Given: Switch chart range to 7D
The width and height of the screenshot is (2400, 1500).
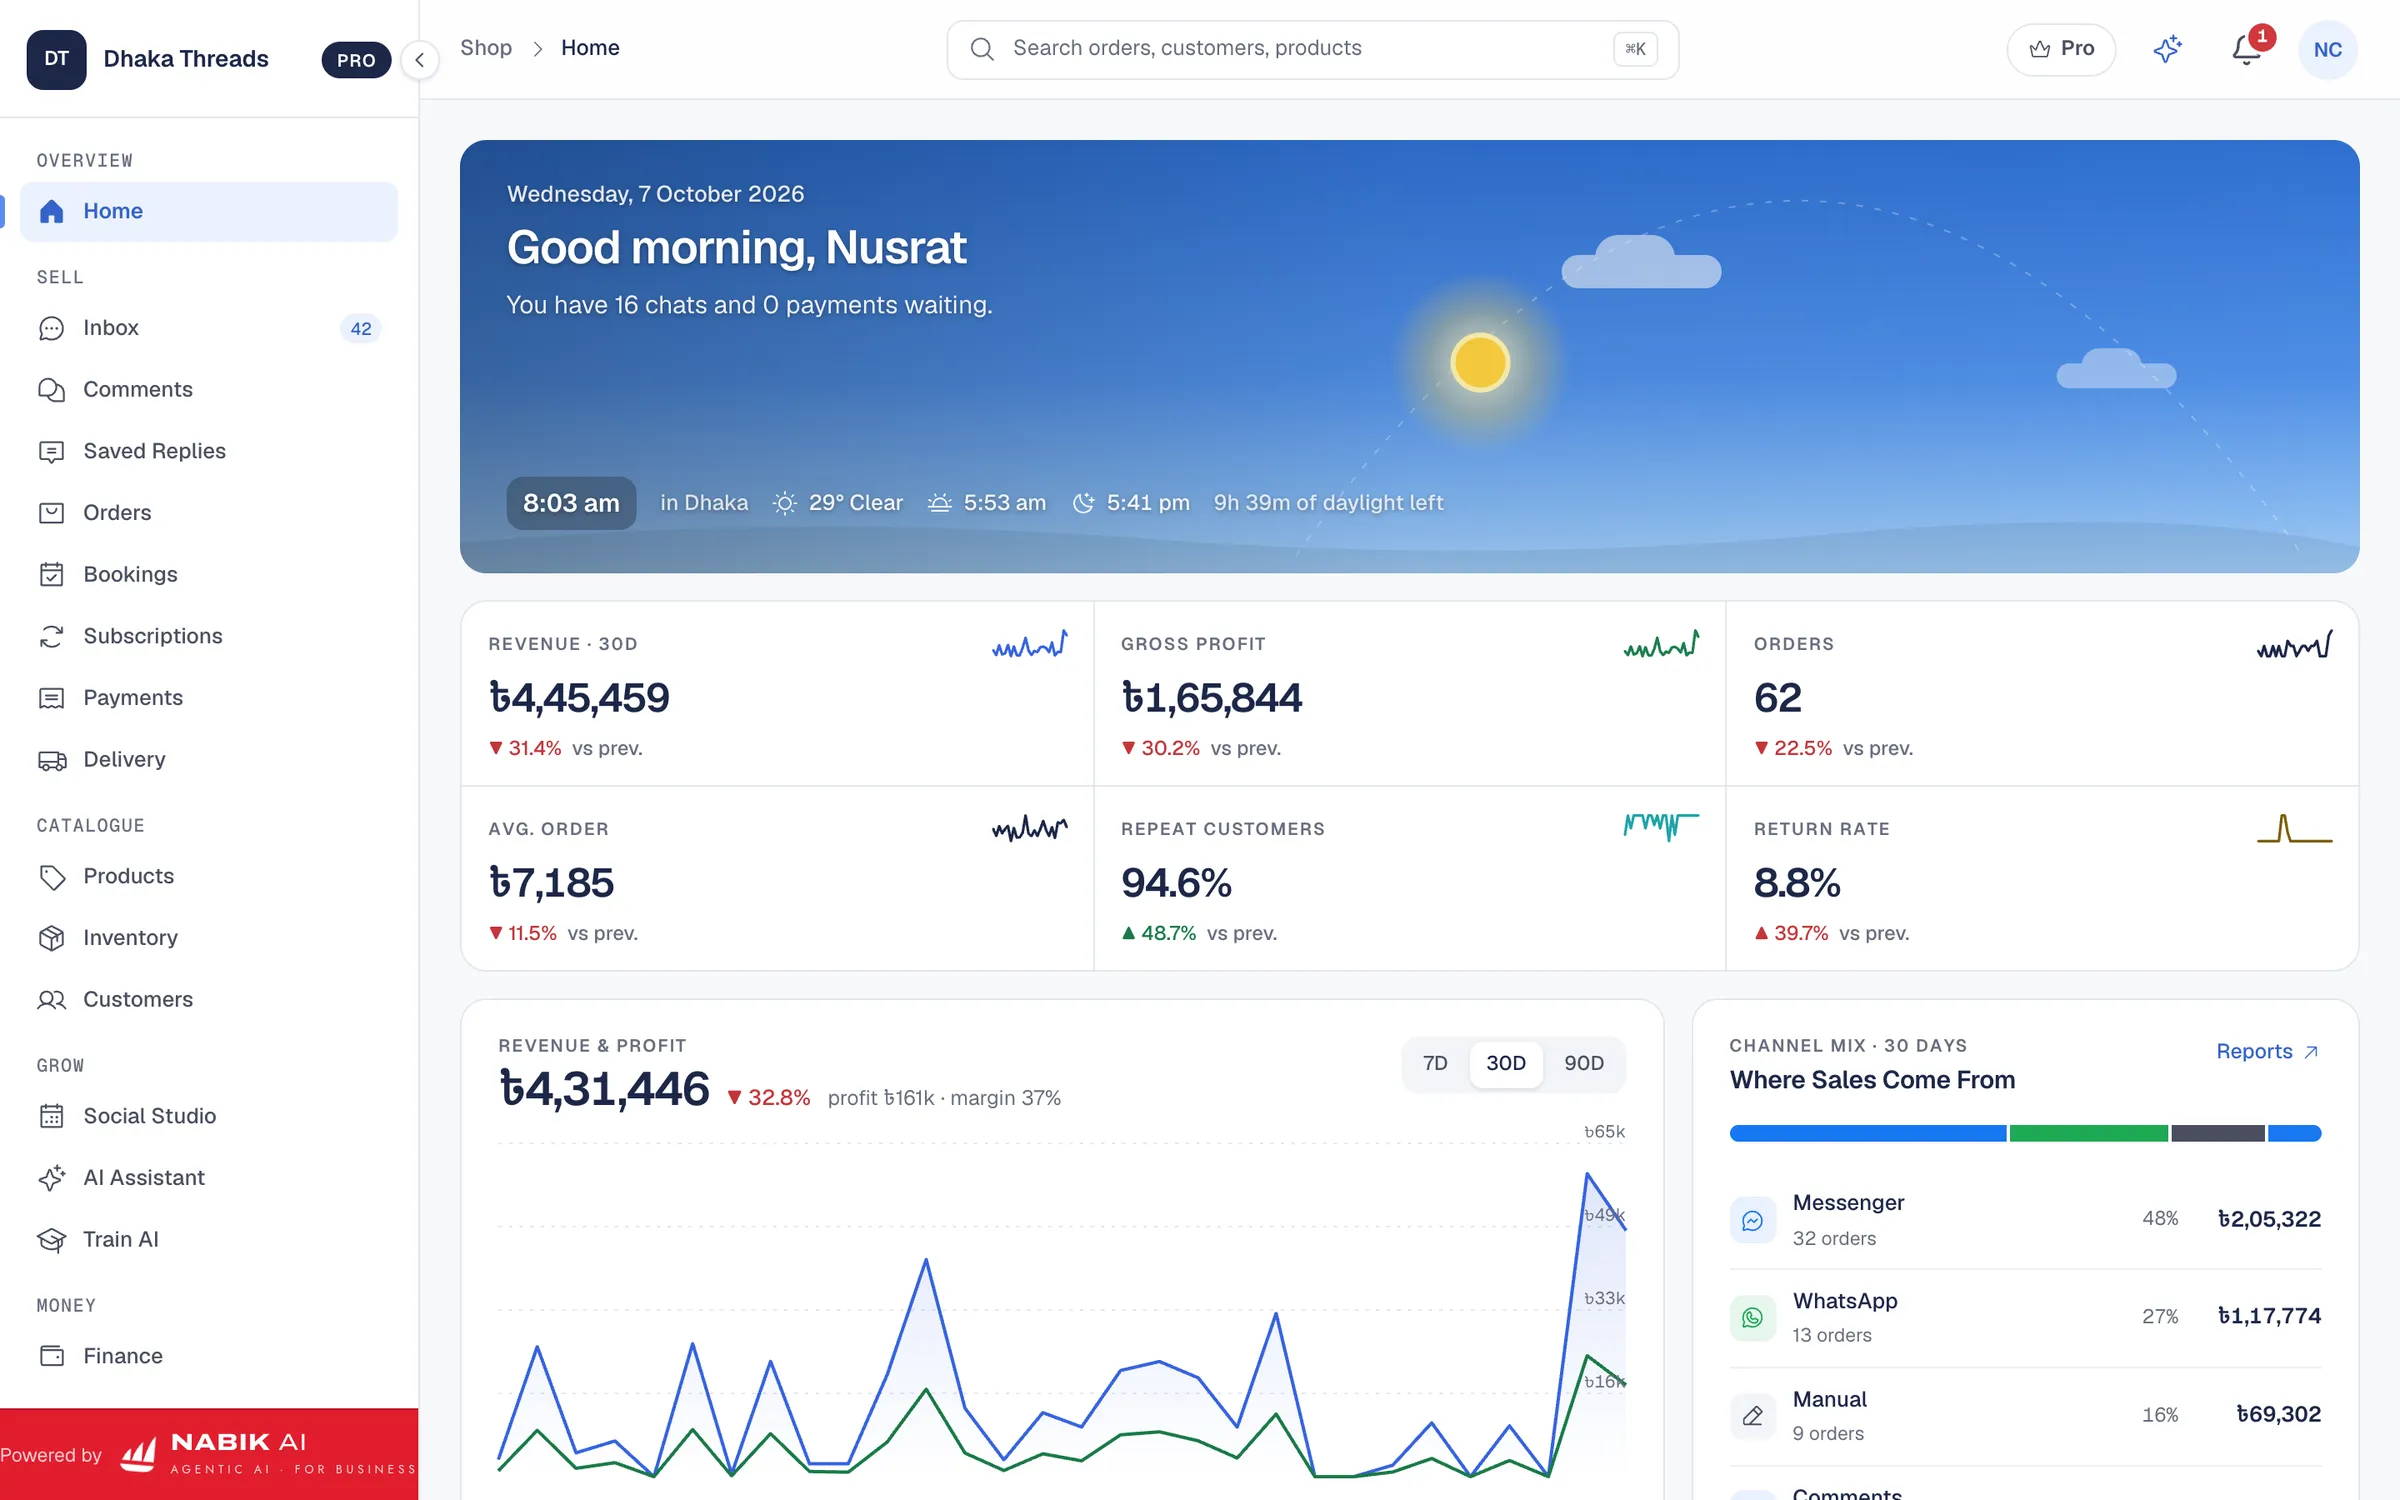Looking at the screenshot, I should pos(1435,1063).
